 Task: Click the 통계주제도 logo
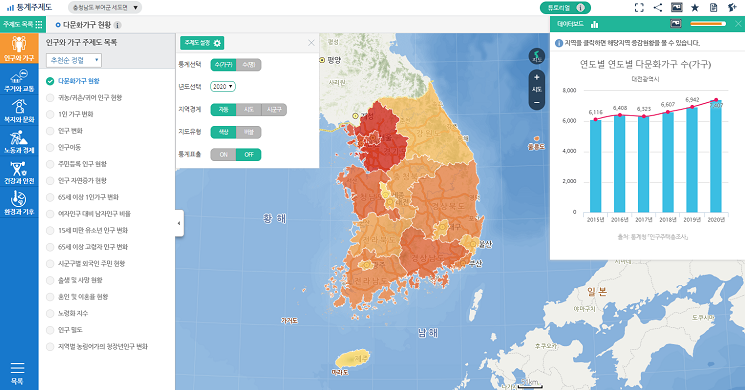click(x=29, y=8)
